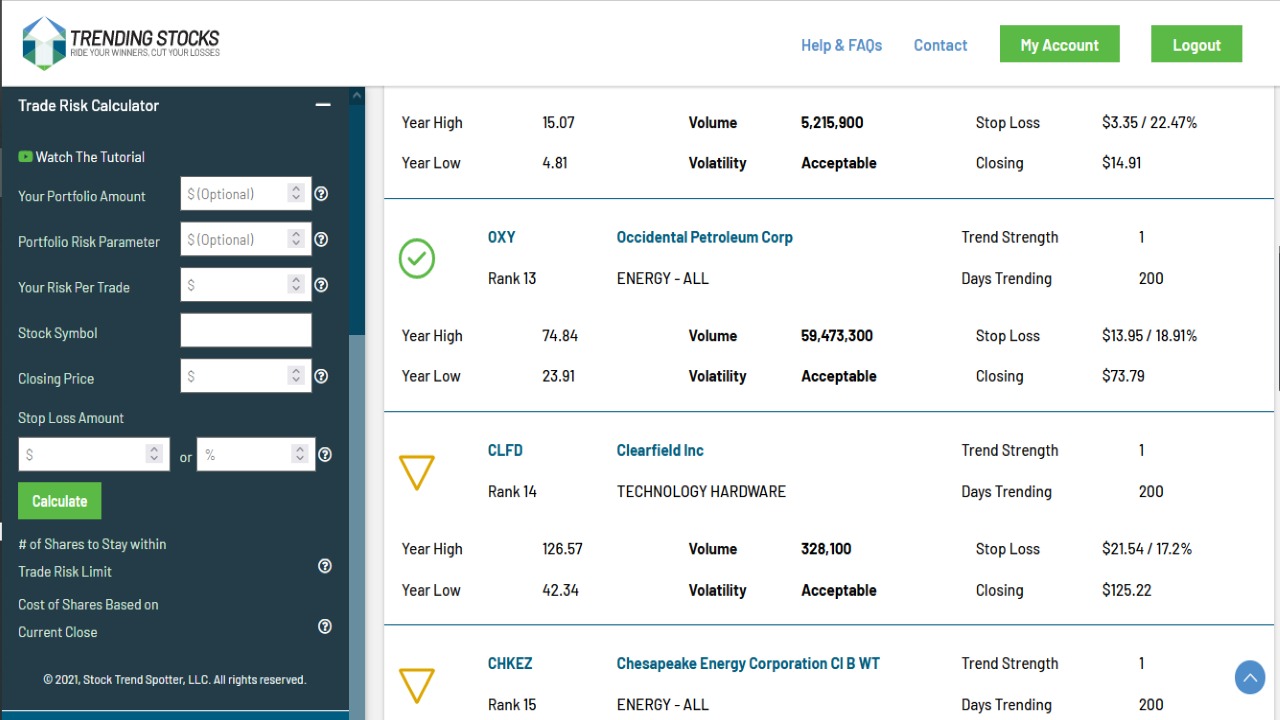This screenshot has width=1280, height=720.
Task: Select CLFD year low 42.34
Action: click(560, 590)
